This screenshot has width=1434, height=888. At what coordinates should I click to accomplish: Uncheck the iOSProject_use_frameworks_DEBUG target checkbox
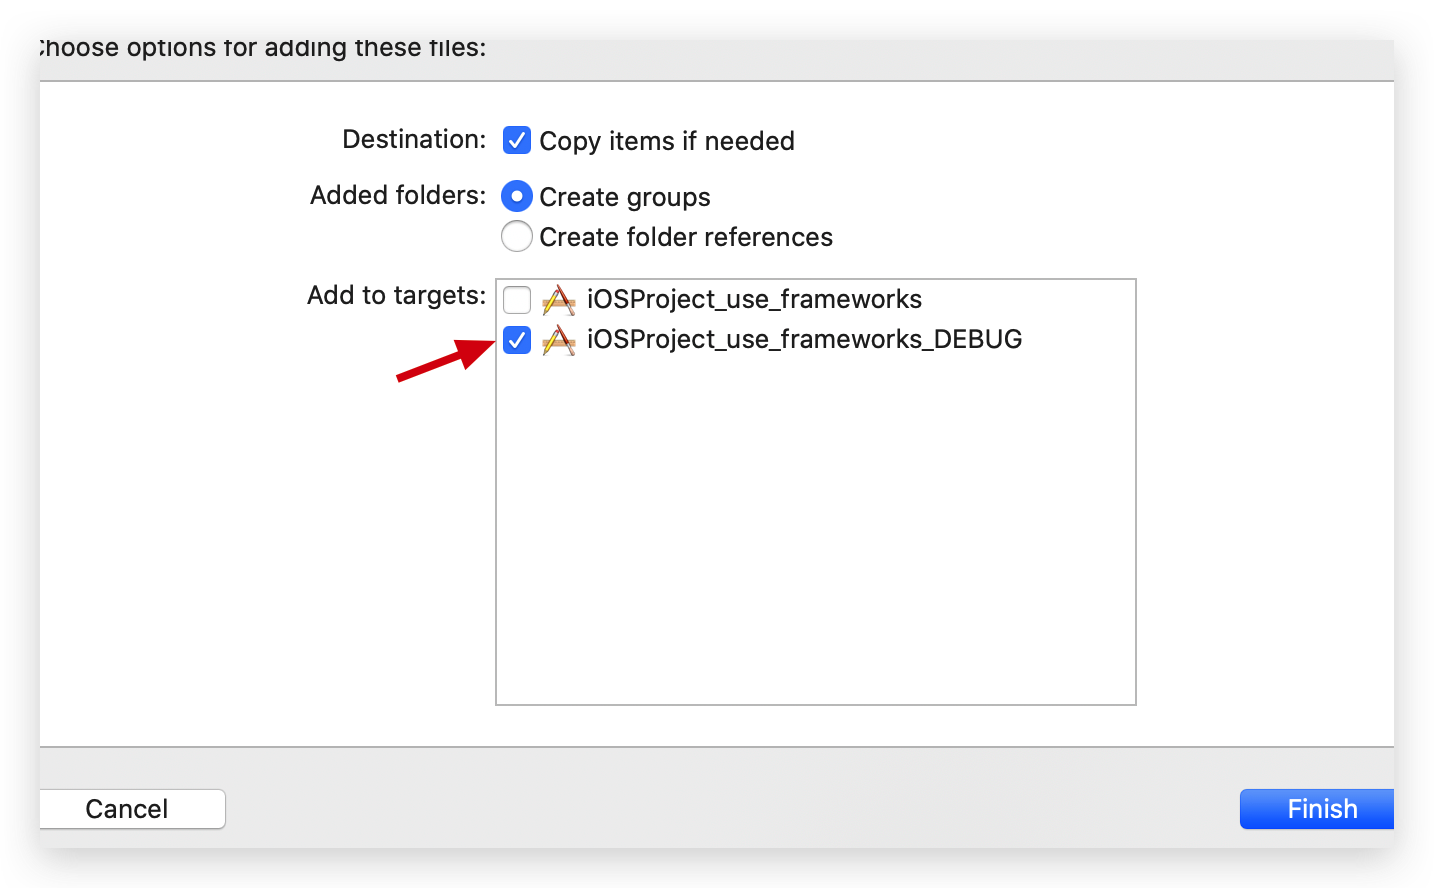[517, 340]
